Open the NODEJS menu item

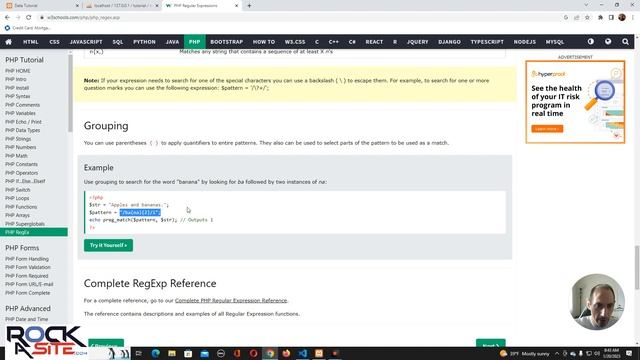pos(524,42)
